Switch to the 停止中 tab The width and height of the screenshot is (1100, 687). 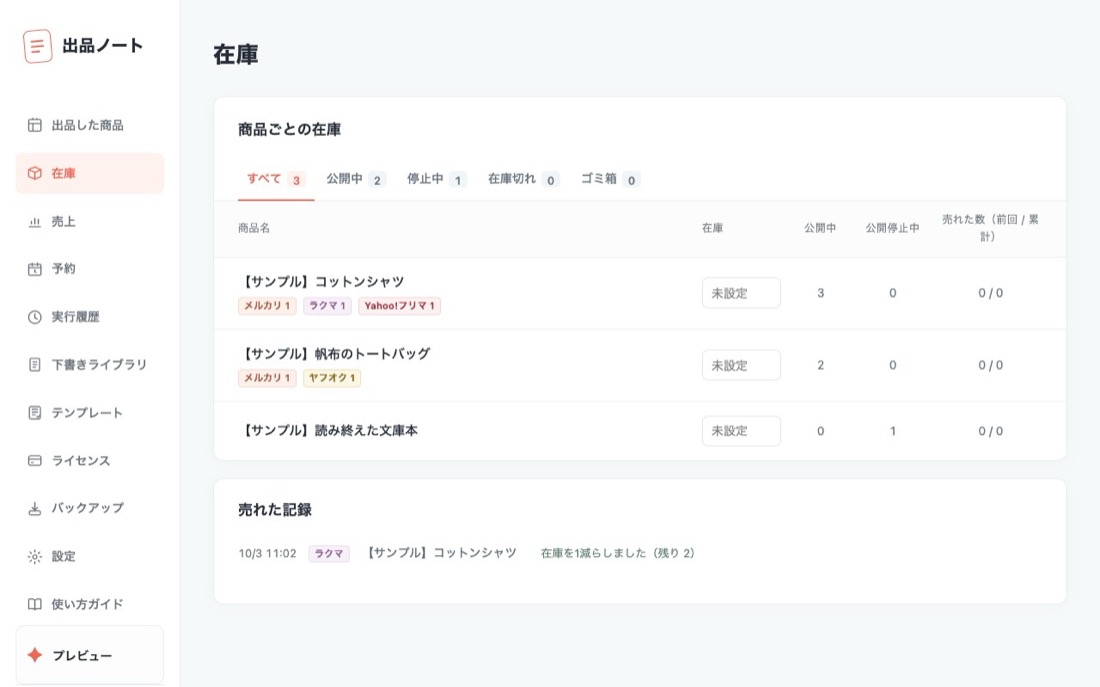(436, 180)
